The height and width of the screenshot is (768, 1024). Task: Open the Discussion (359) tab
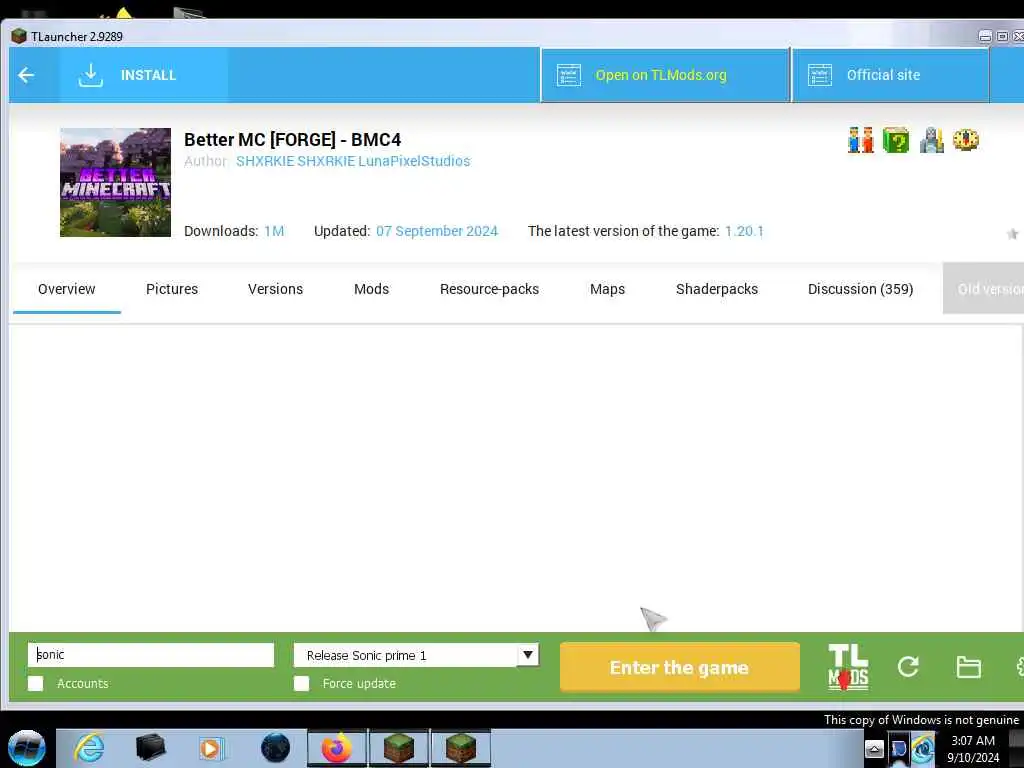(x=861, y=289)
